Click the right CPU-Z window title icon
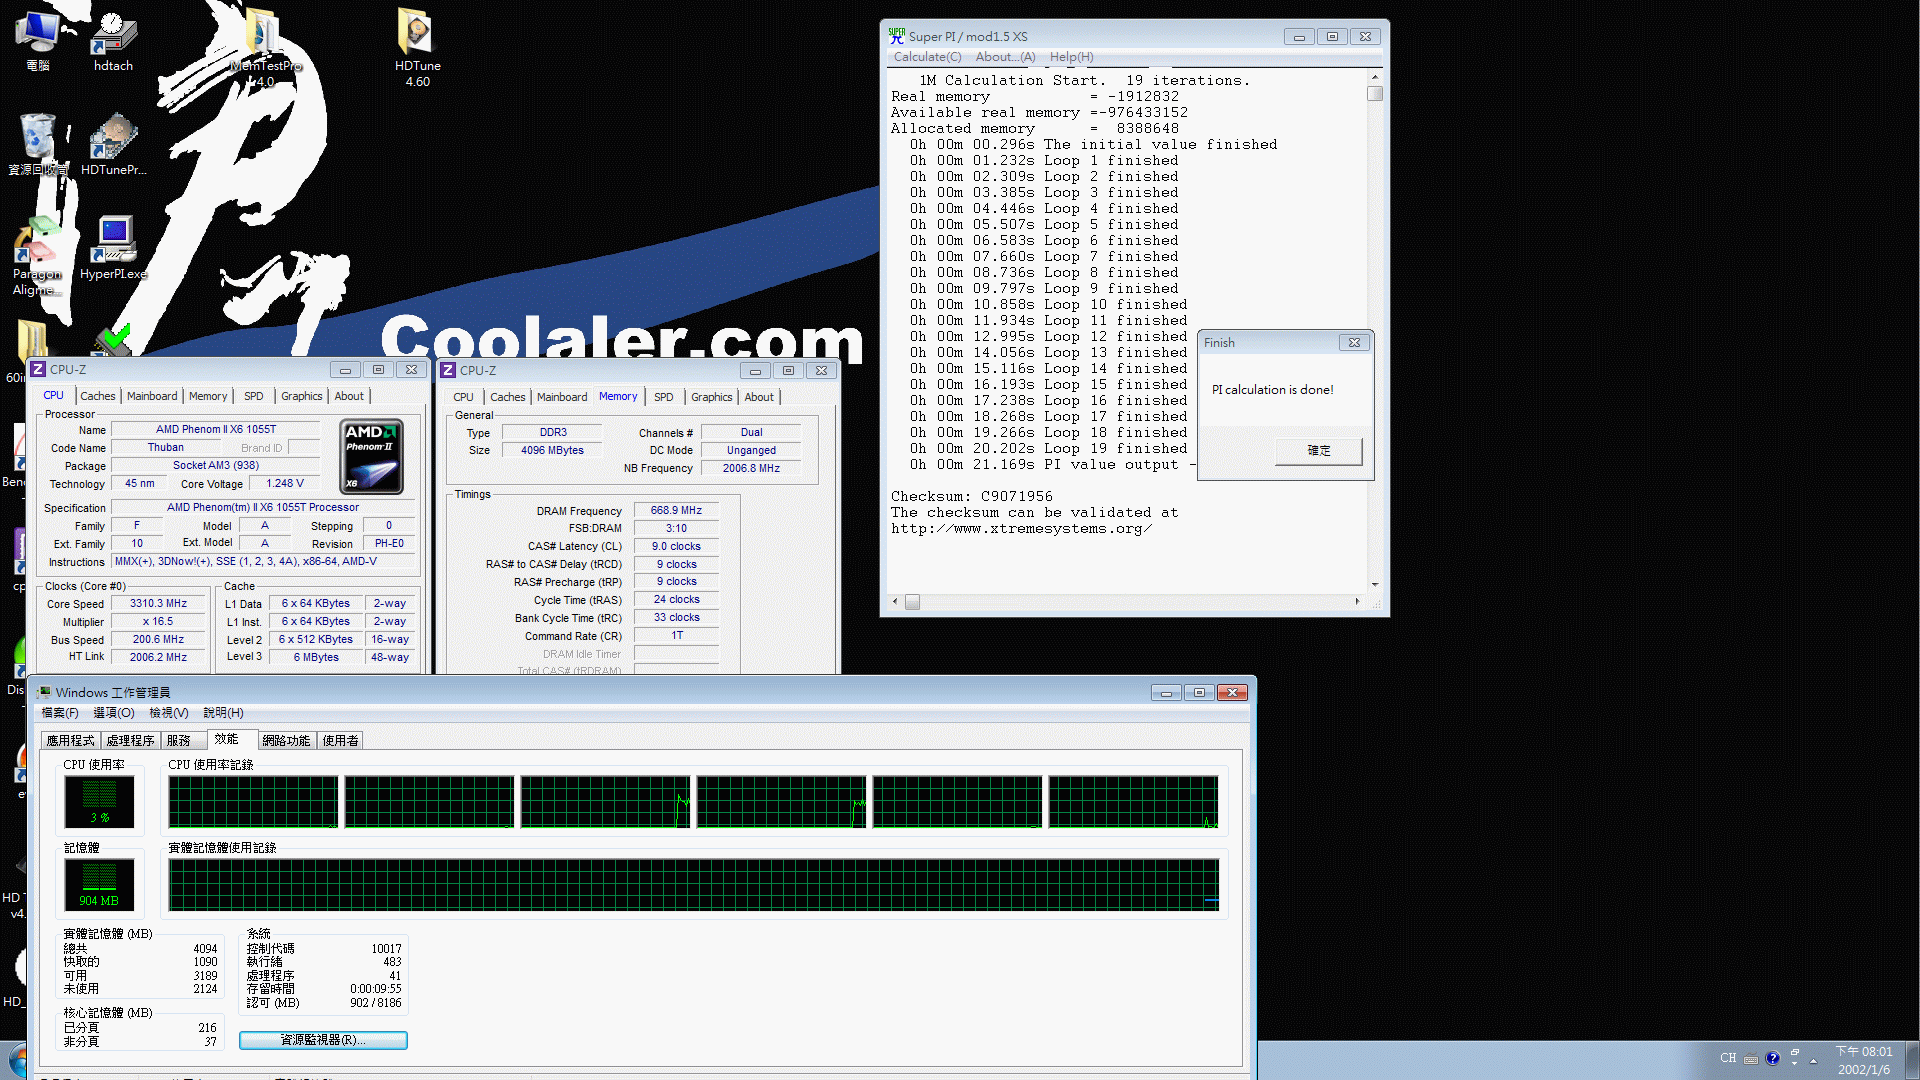 [x=448, y=371]
